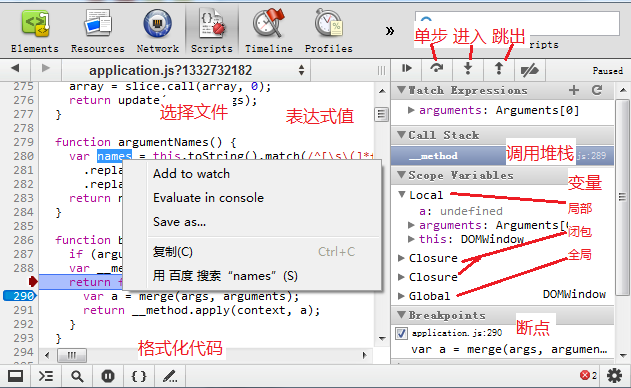Toggle pause on exceptions
Image resolution: width=631 pixels, height=388 pixels.
point(108,376)
